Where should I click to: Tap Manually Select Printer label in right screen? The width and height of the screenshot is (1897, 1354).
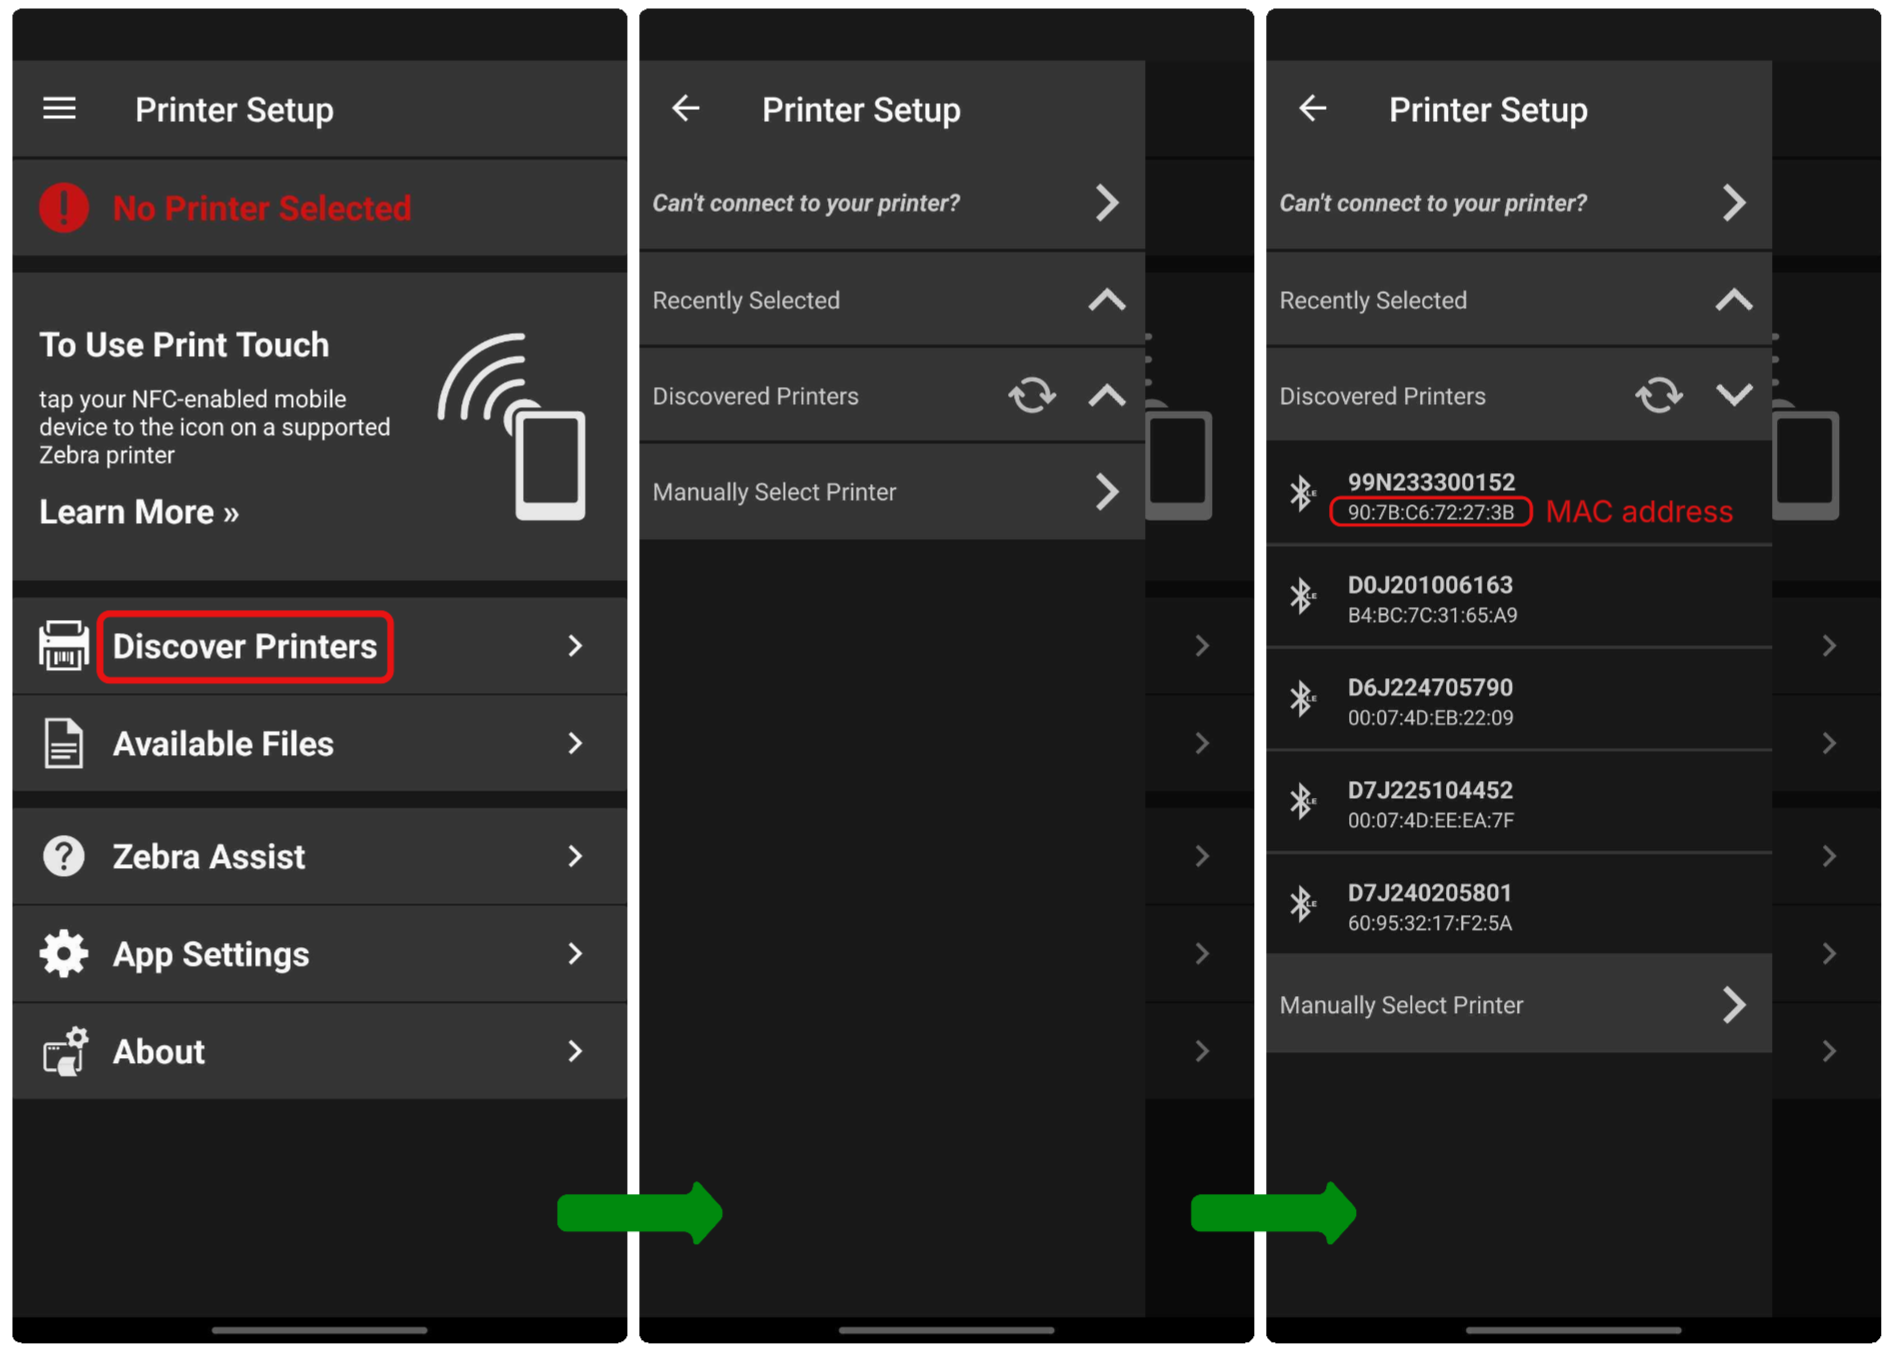tap(1401, 1005)
